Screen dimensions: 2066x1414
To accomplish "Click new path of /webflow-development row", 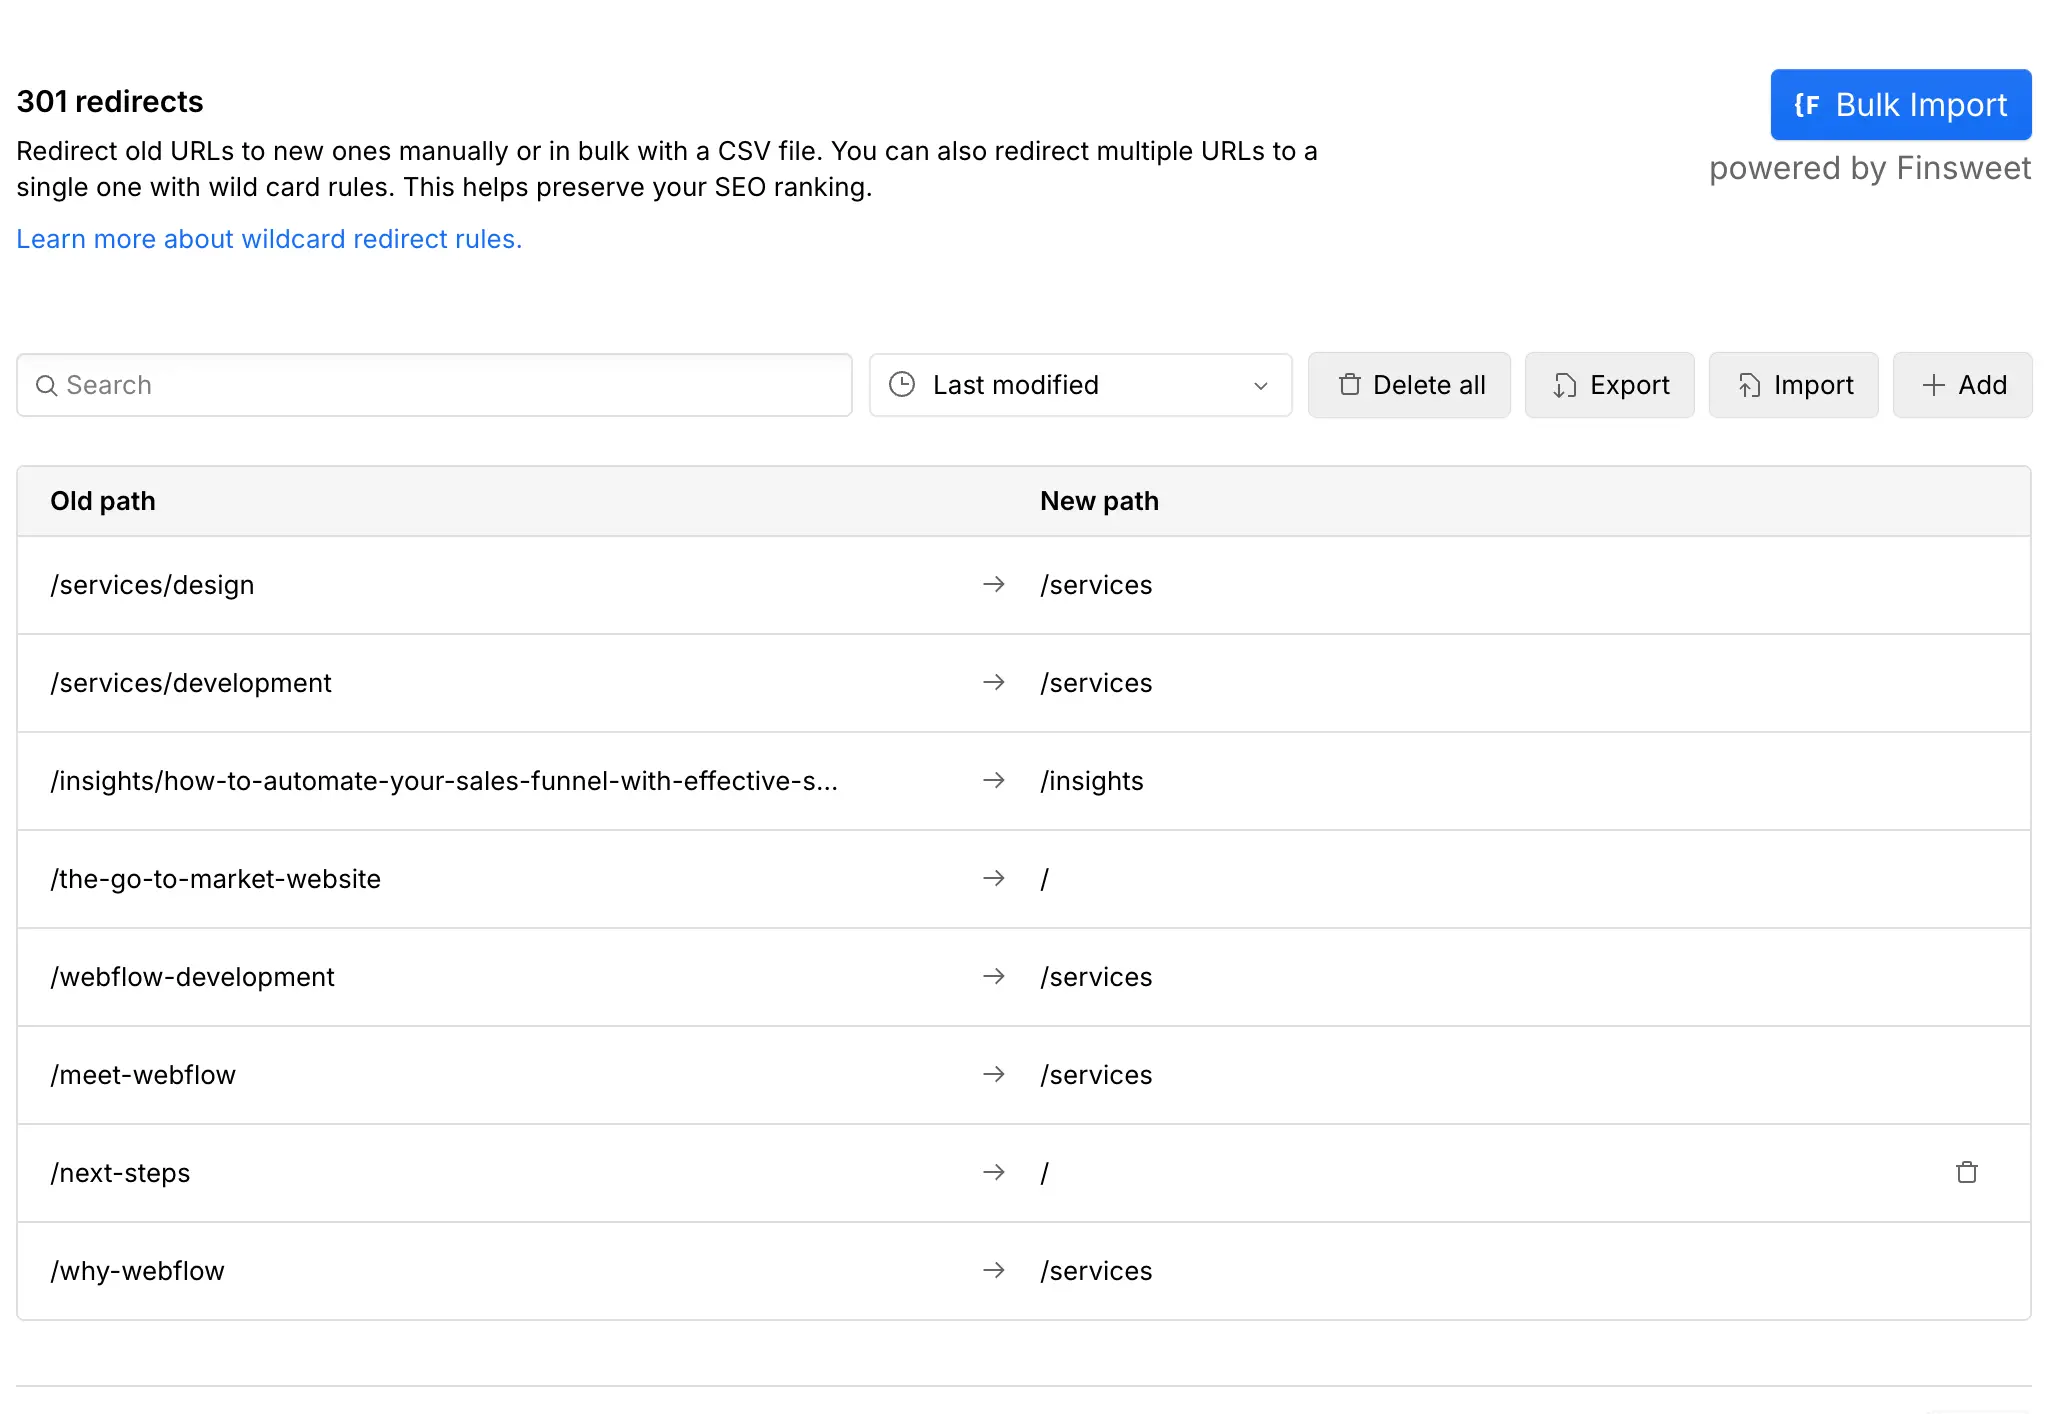I will pos(1096,977).
